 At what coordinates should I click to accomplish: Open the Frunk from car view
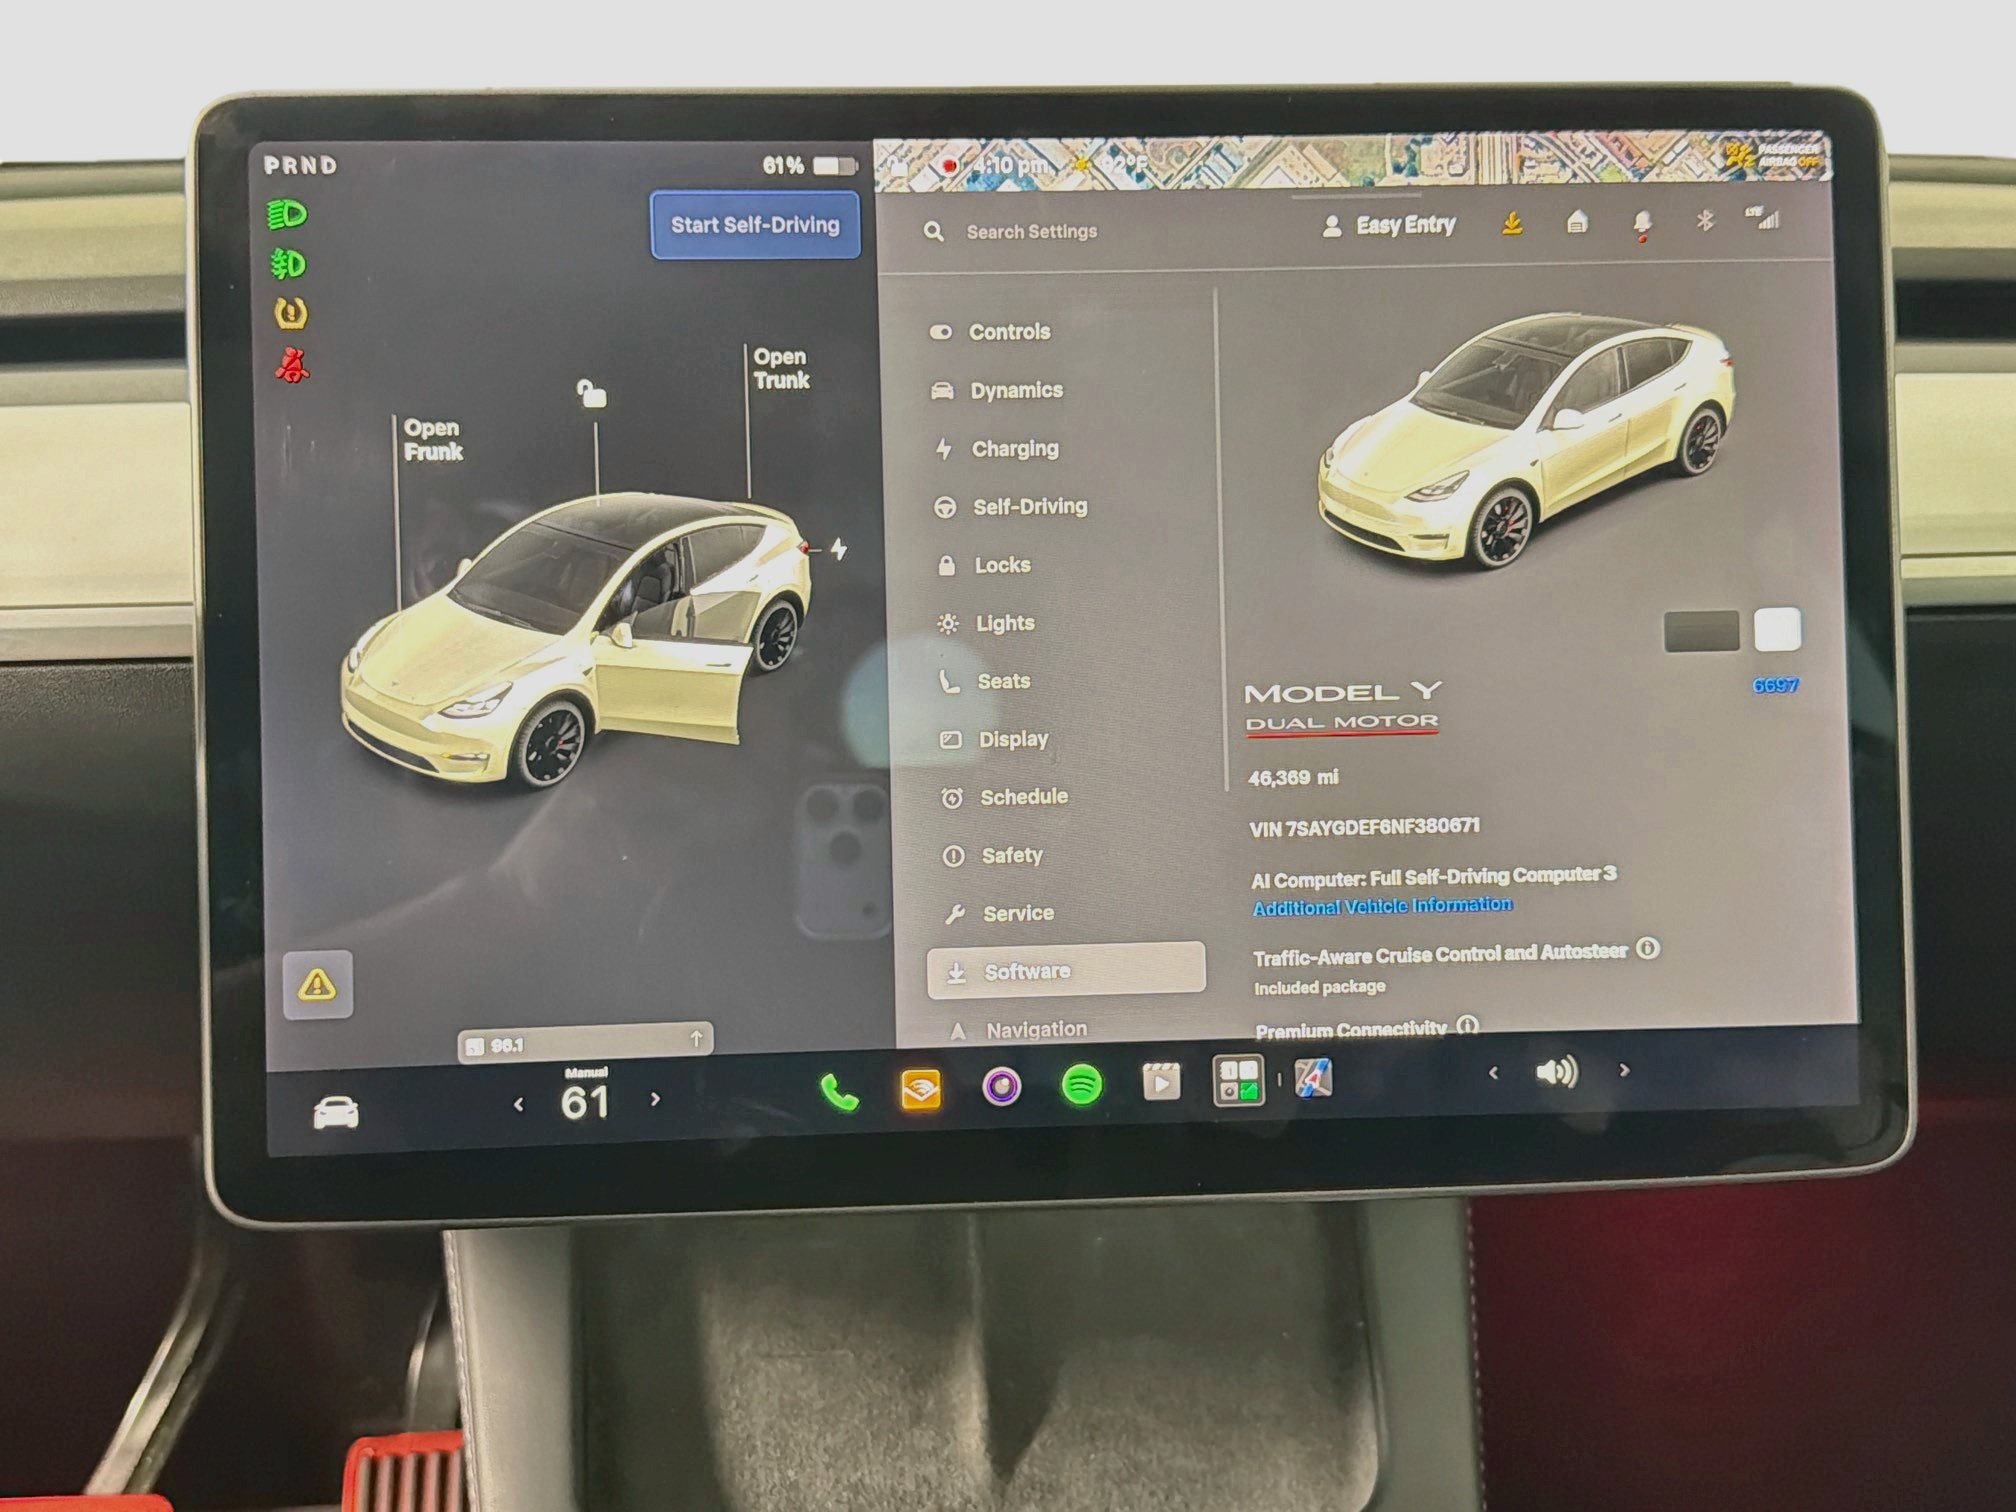pos(432,440)
